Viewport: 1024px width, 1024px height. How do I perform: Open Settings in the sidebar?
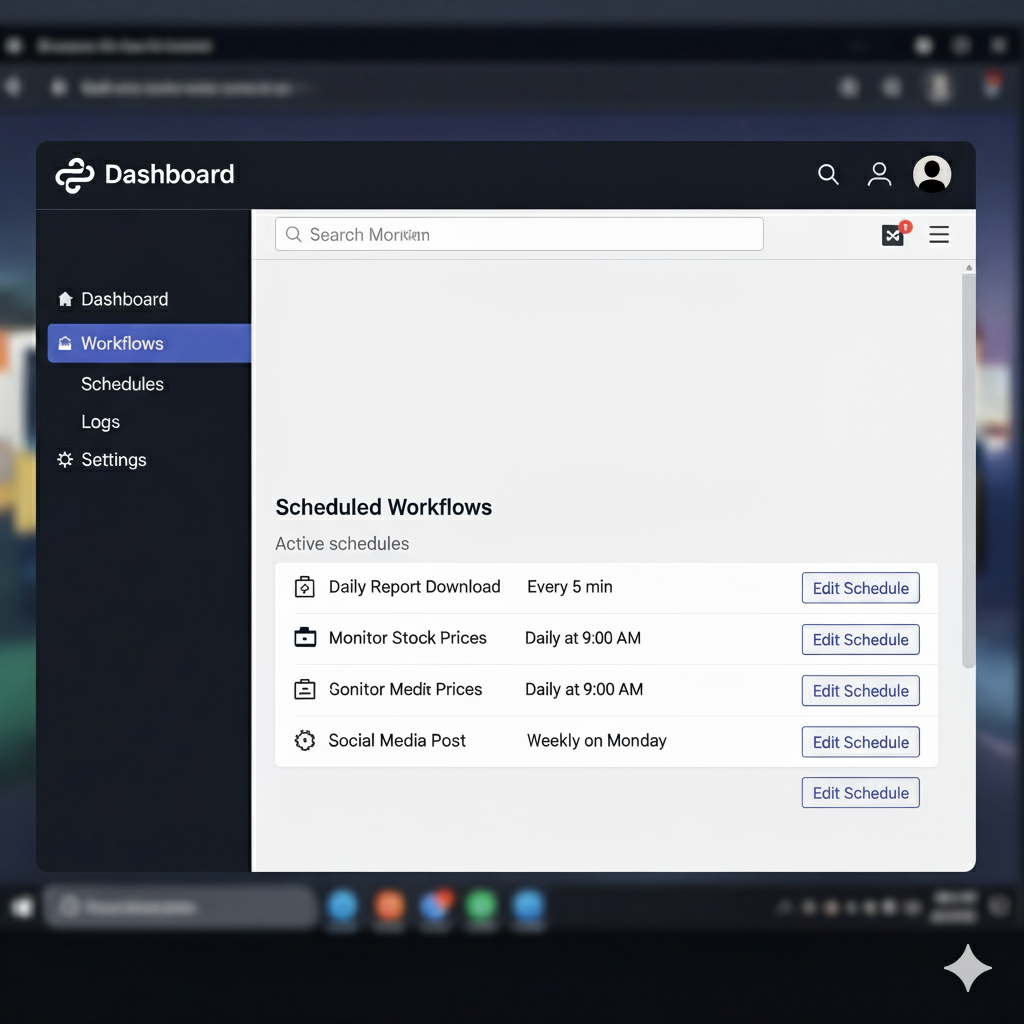114,460
